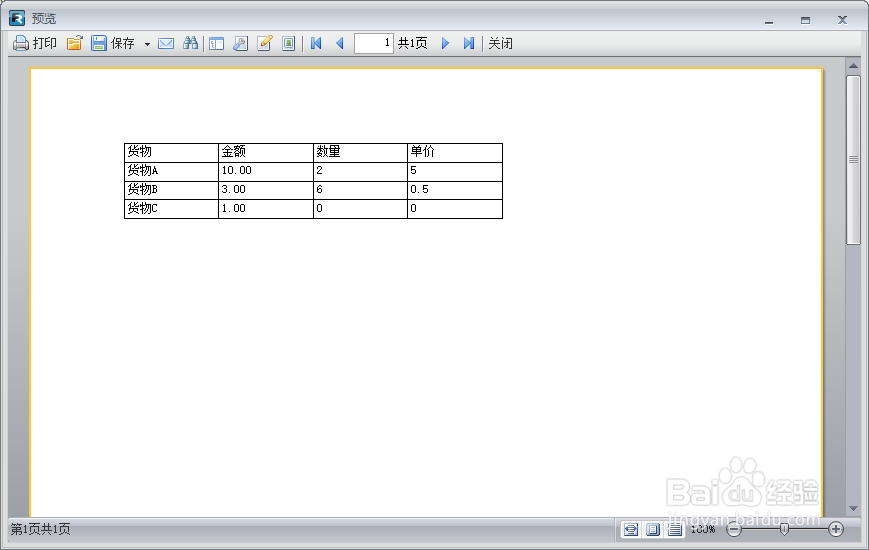The width and height of the screenshot is (869, 550).
Task: Open a report with the folder icon
Action: click(75, 43)
